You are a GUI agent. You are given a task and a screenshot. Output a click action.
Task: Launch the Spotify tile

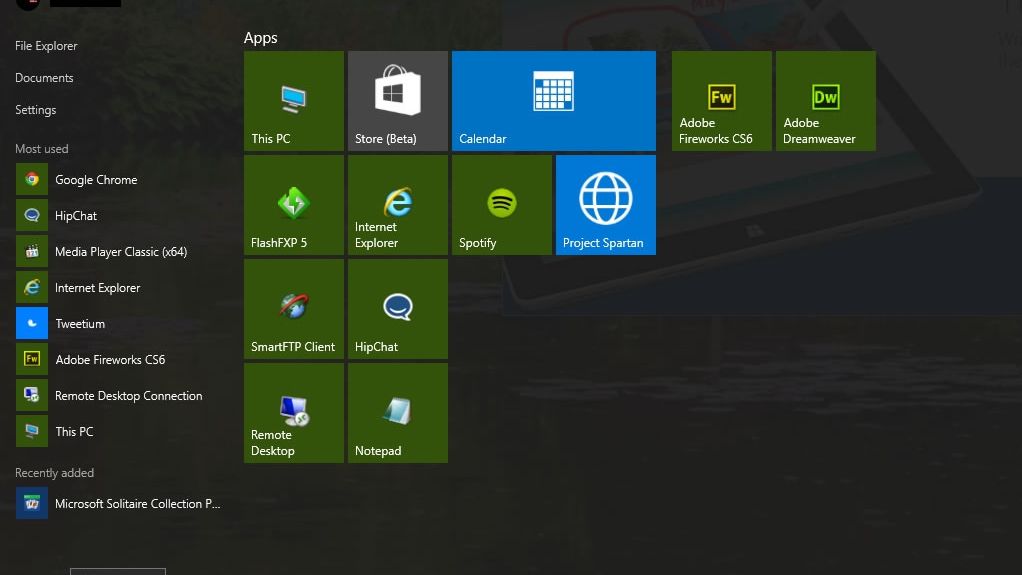point(502,205)
